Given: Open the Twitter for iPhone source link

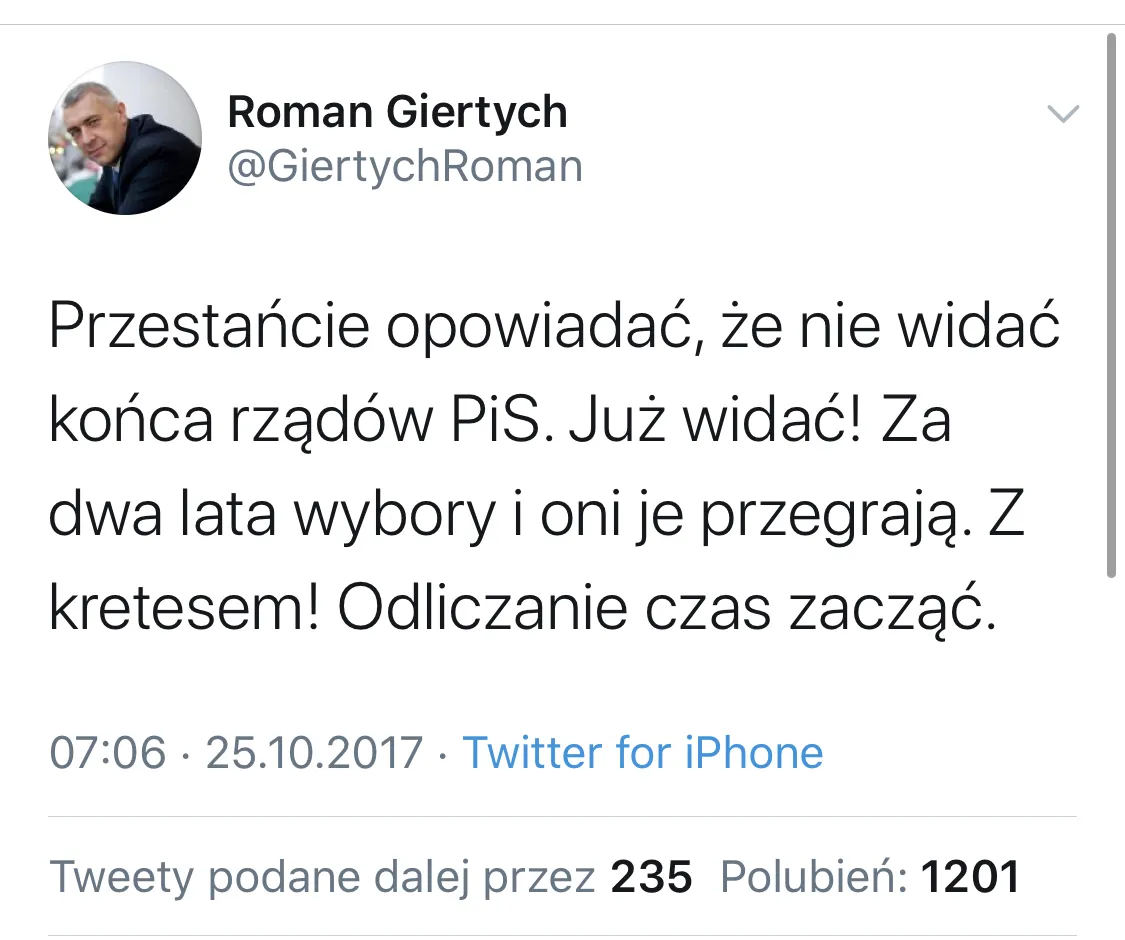Looking at the screenshot, I should coord(642,752).
